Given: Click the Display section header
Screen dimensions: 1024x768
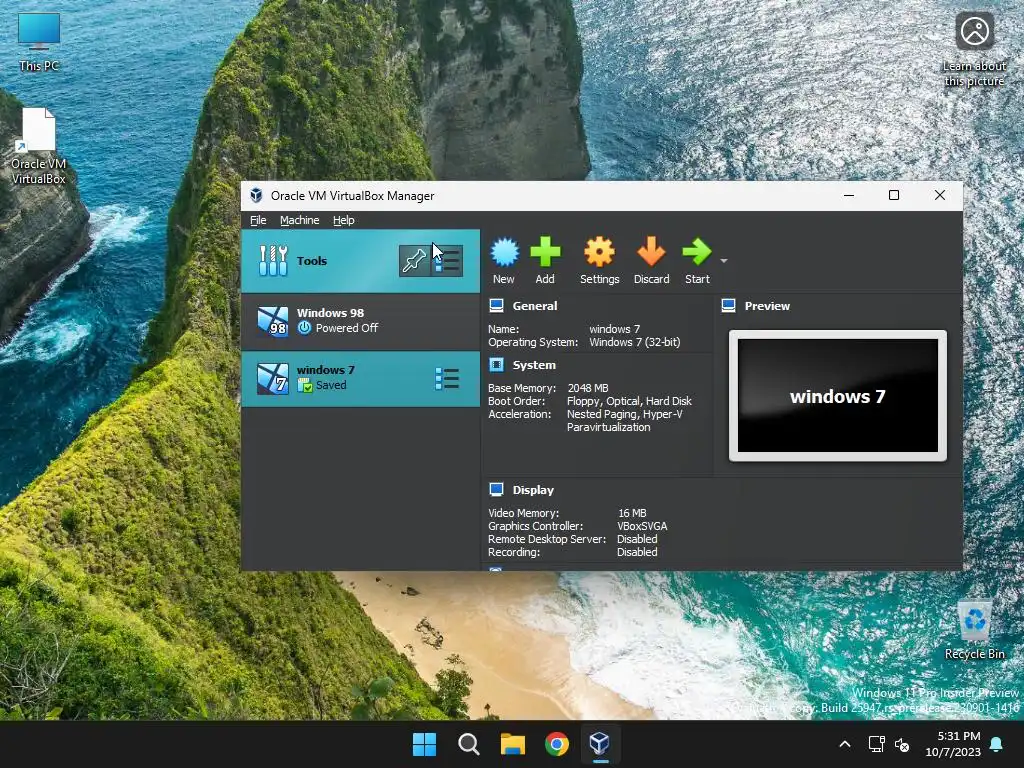Looking at the screenshot, I should click(533, 490).
